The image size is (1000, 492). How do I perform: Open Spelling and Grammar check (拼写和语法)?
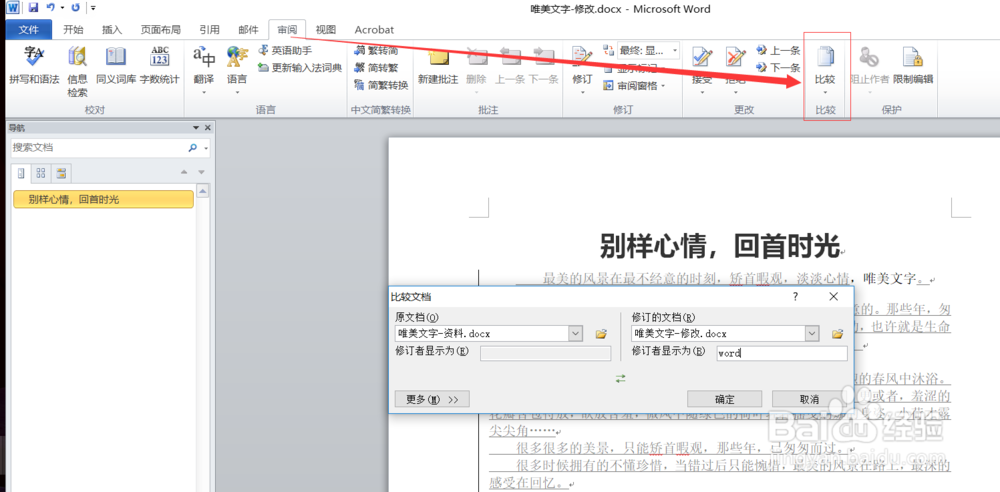pyautogui.click(x=34, y=66)
